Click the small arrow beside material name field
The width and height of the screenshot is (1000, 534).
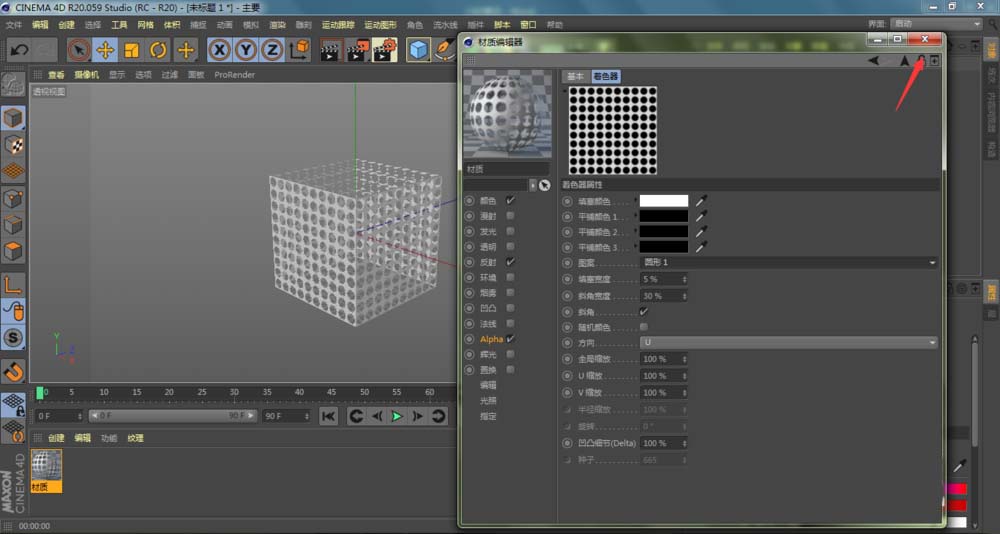coord(533,185)
